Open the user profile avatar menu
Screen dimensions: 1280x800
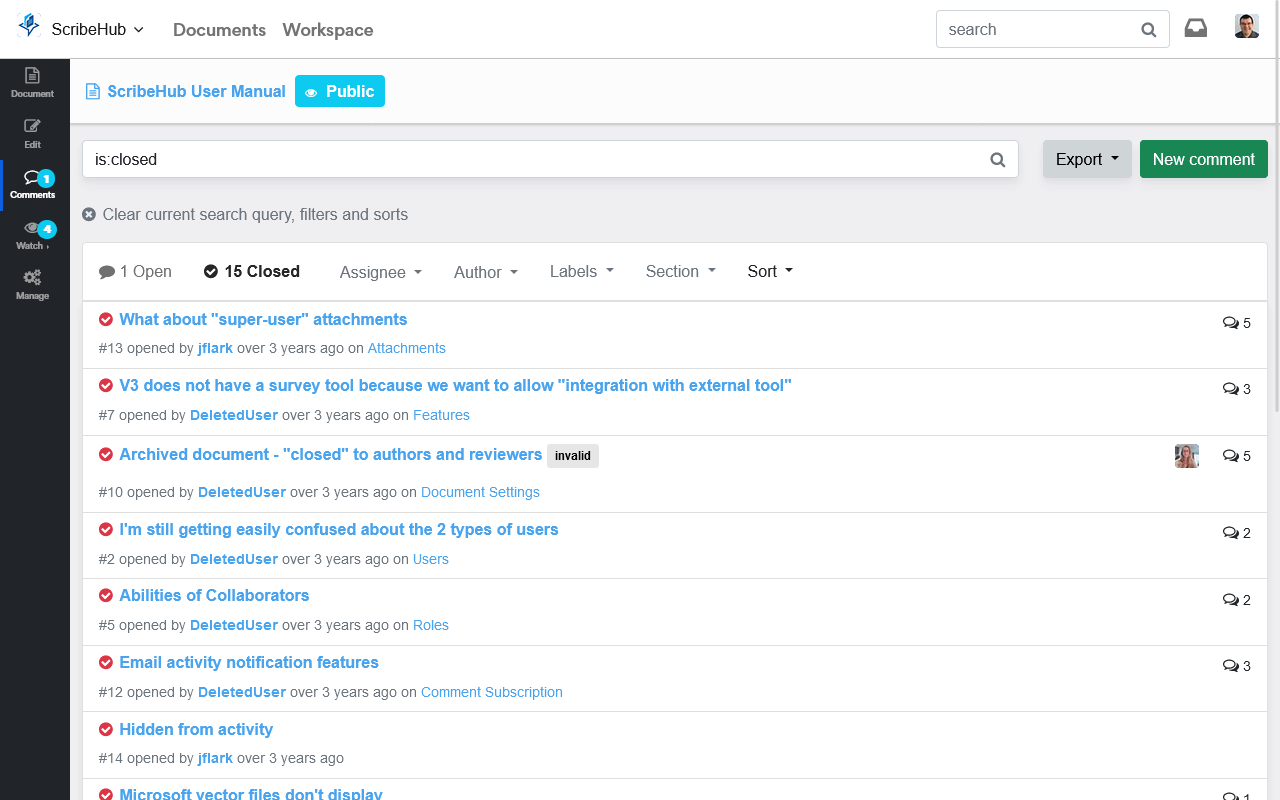point(1247,27)
